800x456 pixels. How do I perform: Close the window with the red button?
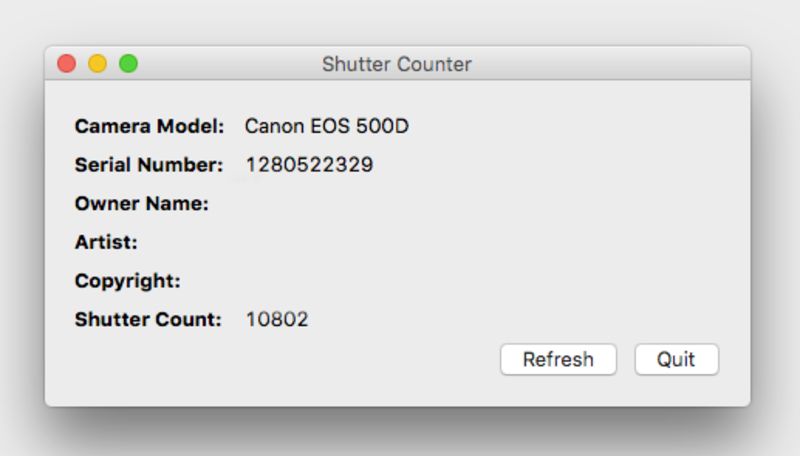pyautogui.click(x=67, y=64)
